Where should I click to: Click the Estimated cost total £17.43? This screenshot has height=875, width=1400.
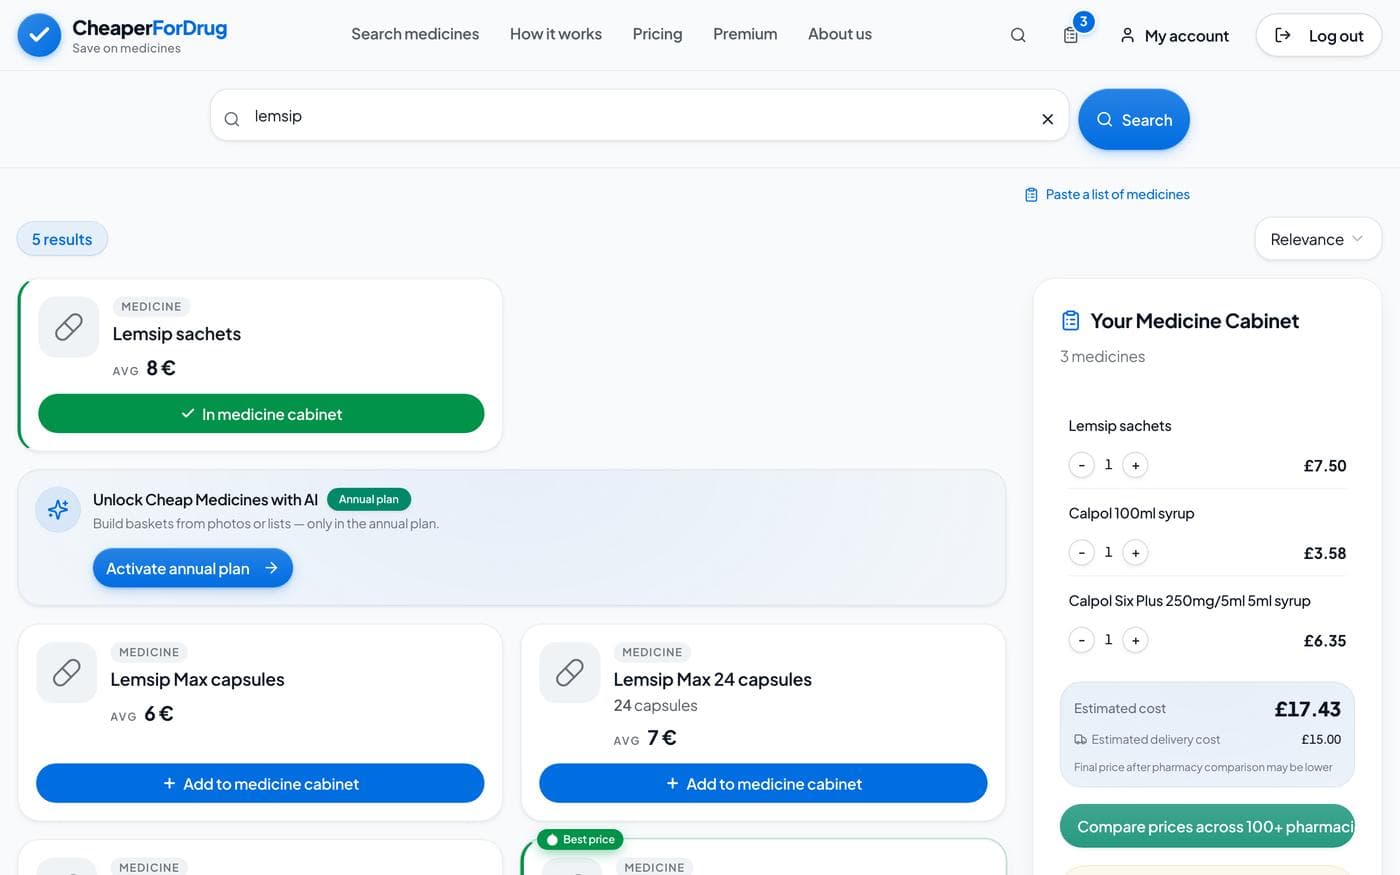point(1307,709)
